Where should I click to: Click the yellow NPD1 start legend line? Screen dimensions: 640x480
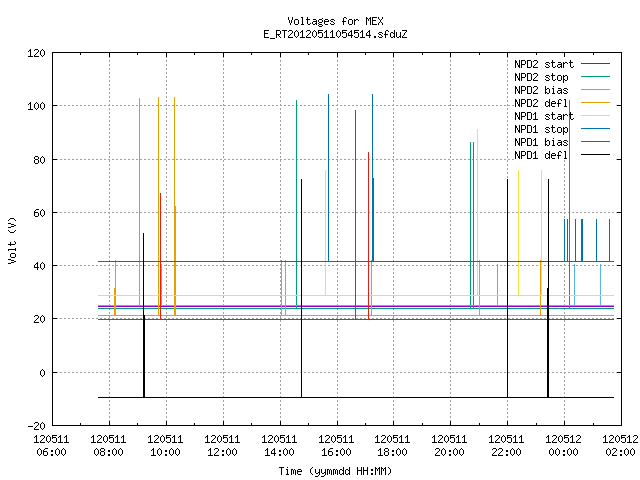pyautogui.click(x=595, y=116)
